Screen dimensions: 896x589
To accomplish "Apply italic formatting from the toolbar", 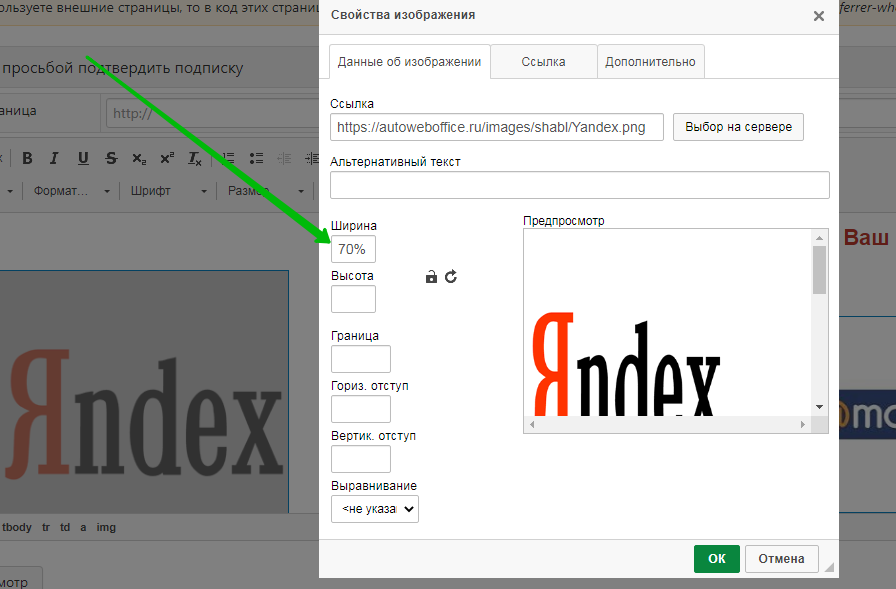I will pyautogui.click(x=55, y=158).
